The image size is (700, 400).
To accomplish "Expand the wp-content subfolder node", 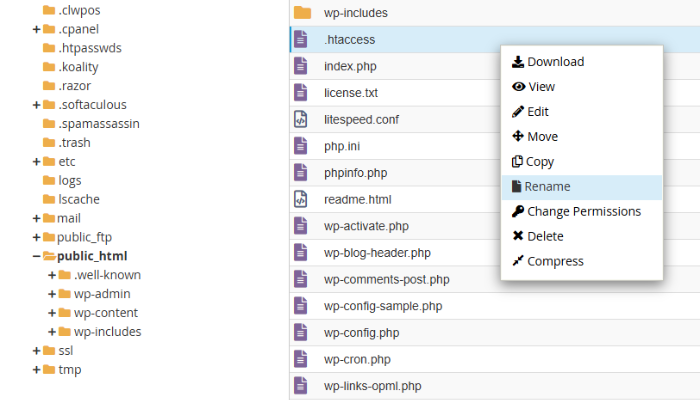I will [52, 313].
